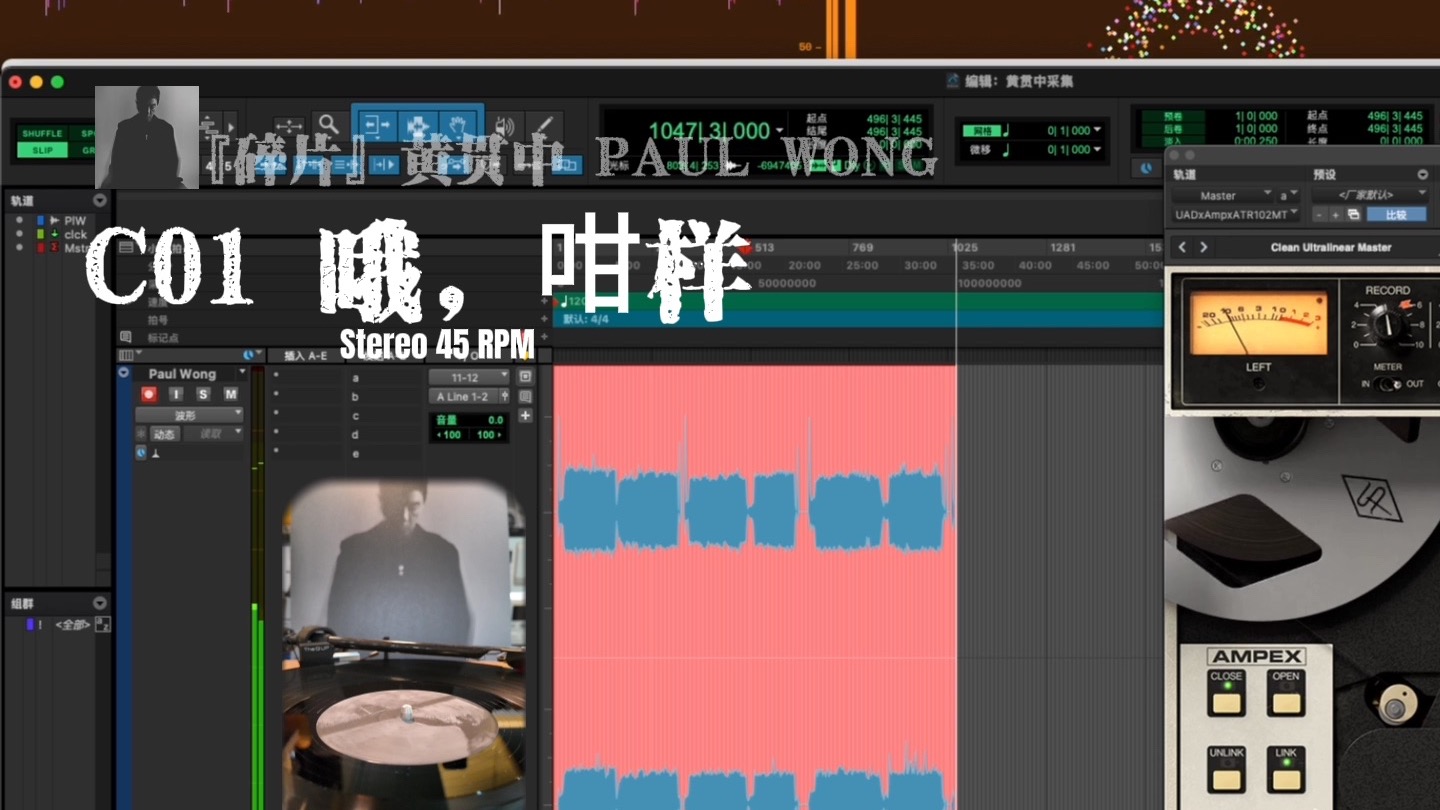Click the plus icon beside the volume display
This screenshot has width=1440, height=810.
(x=525, y=415)
